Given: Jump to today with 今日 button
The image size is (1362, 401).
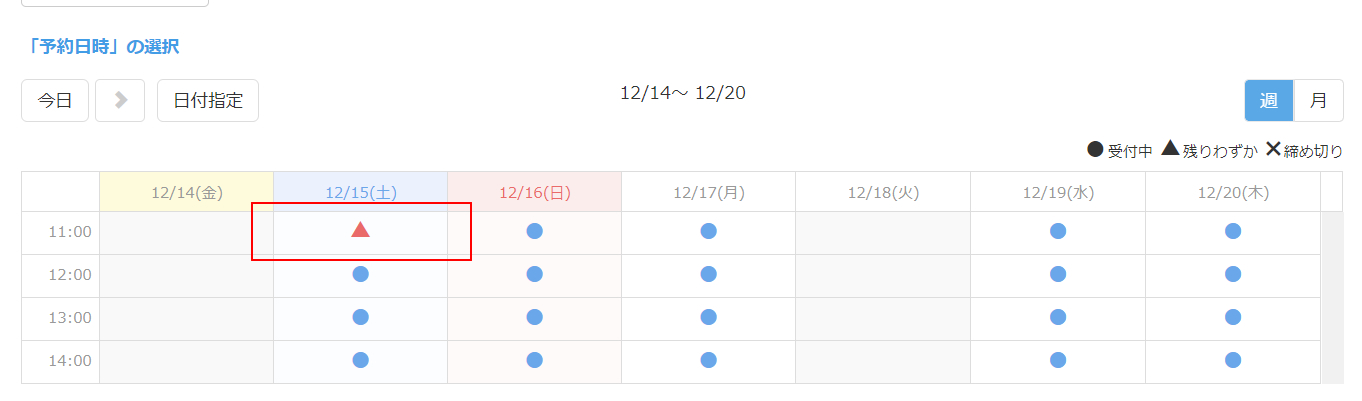Looking at the screenshot, I should 55,100.
